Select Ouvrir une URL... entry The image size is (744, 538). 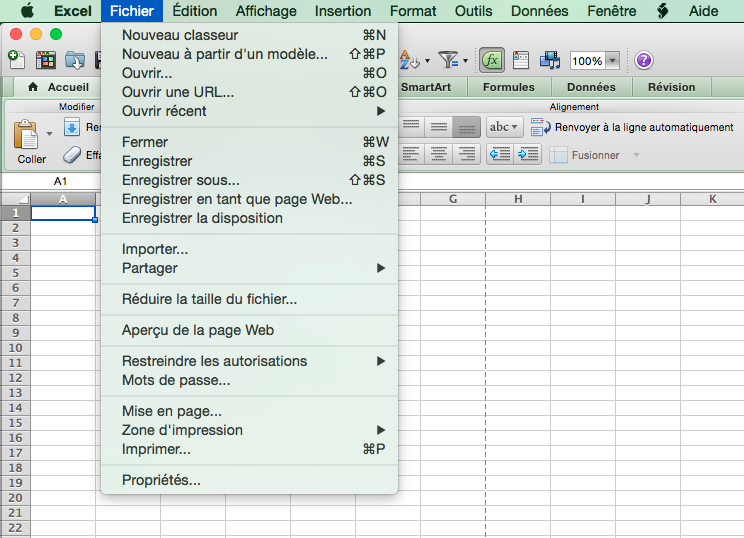coord(250,92)
